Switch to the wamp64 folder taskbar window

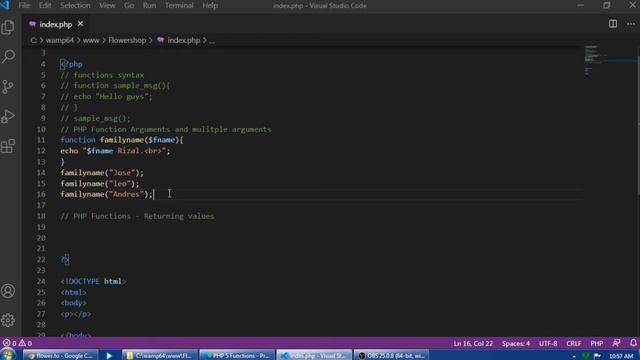tap(160, 356)
